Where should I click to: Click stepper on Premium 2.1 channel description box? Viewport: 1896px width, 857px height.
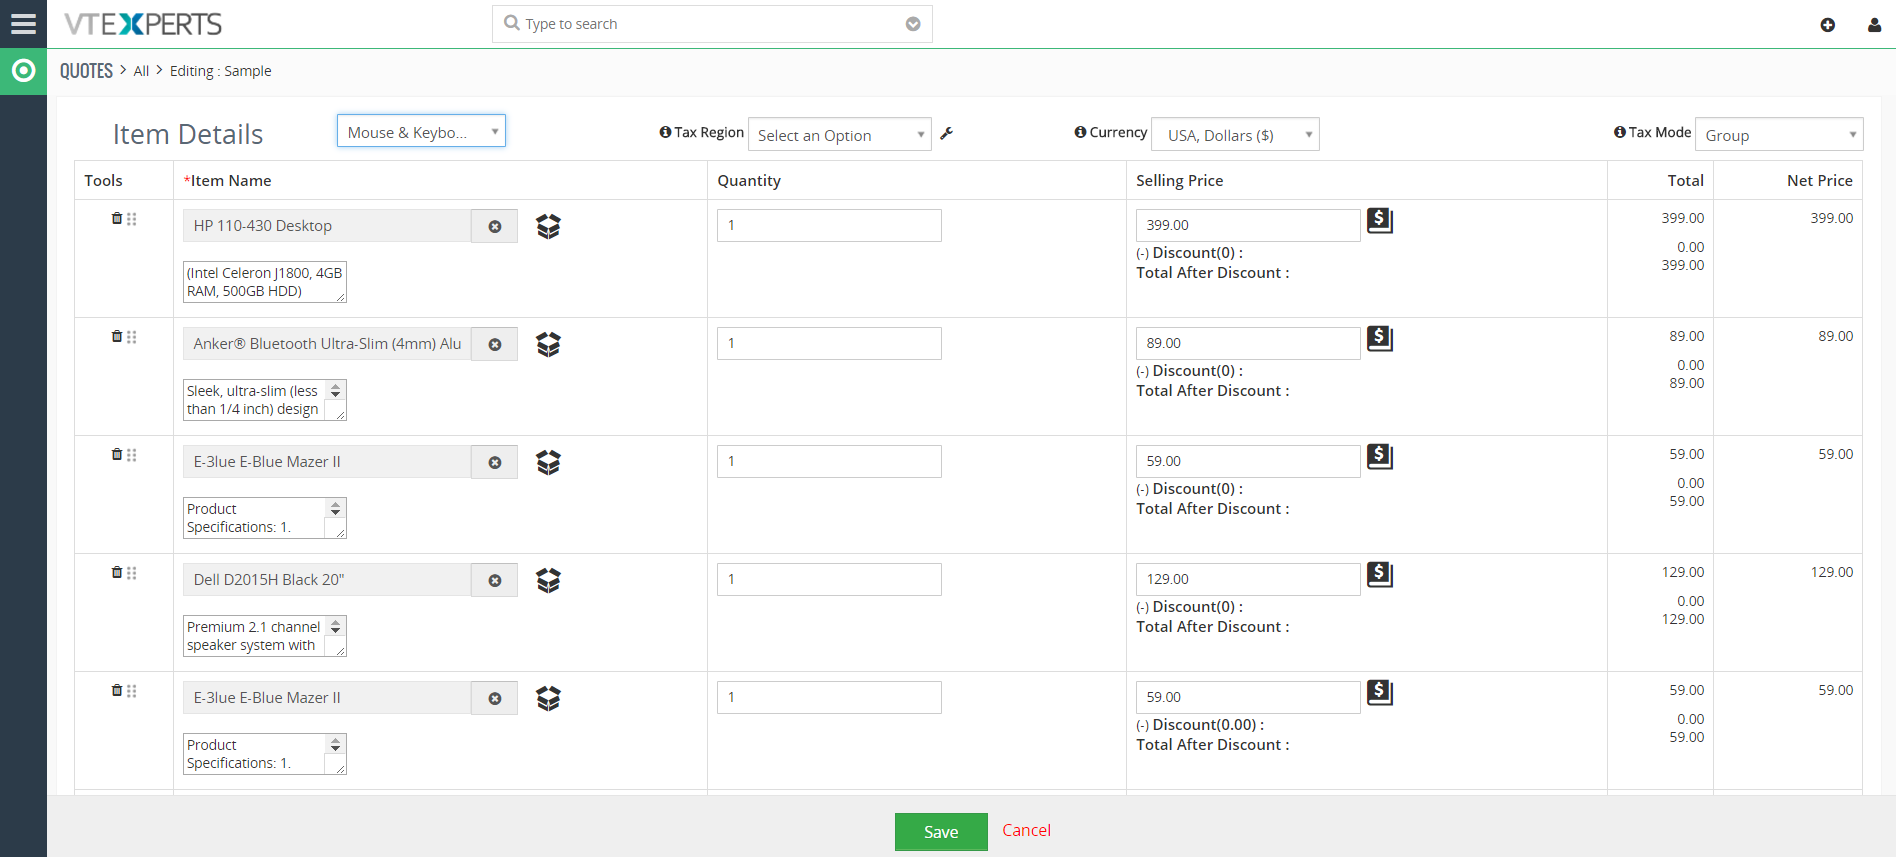tap(336, 627)
